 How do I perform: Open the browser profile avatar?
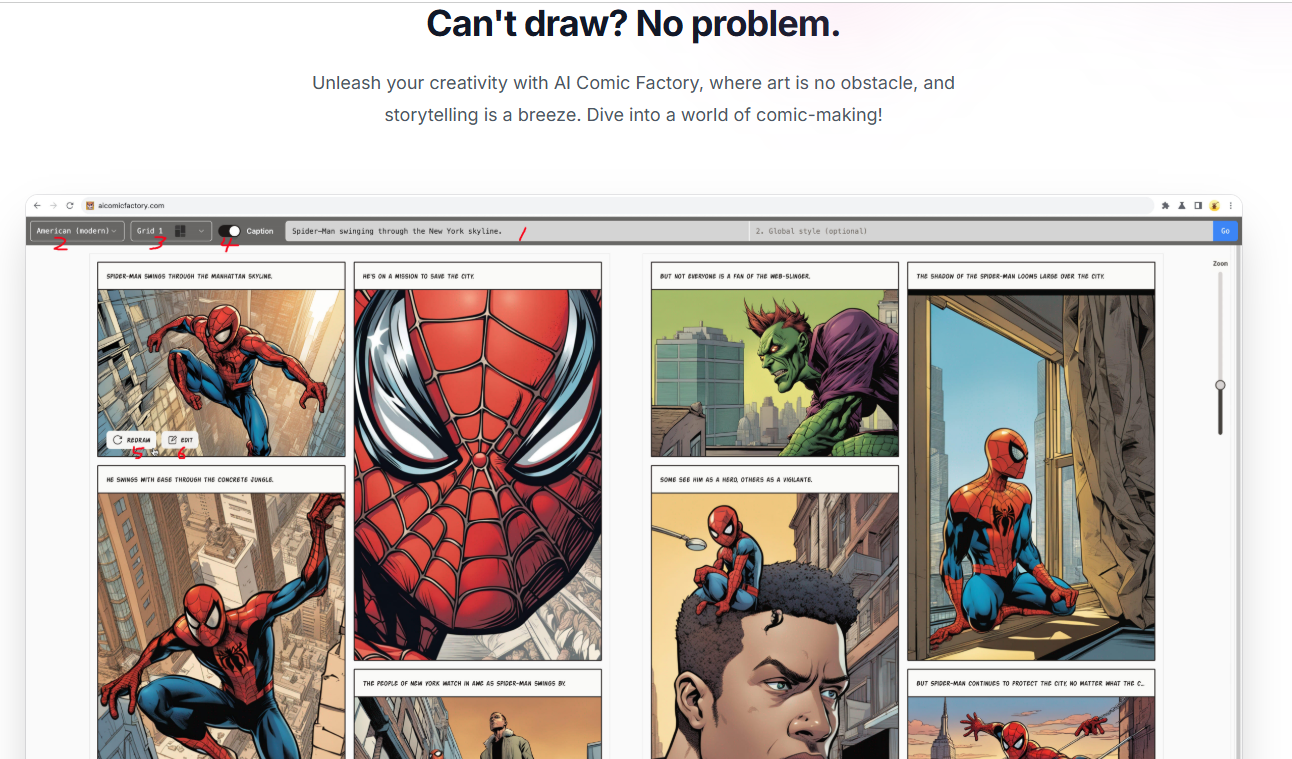[1214, 205]
